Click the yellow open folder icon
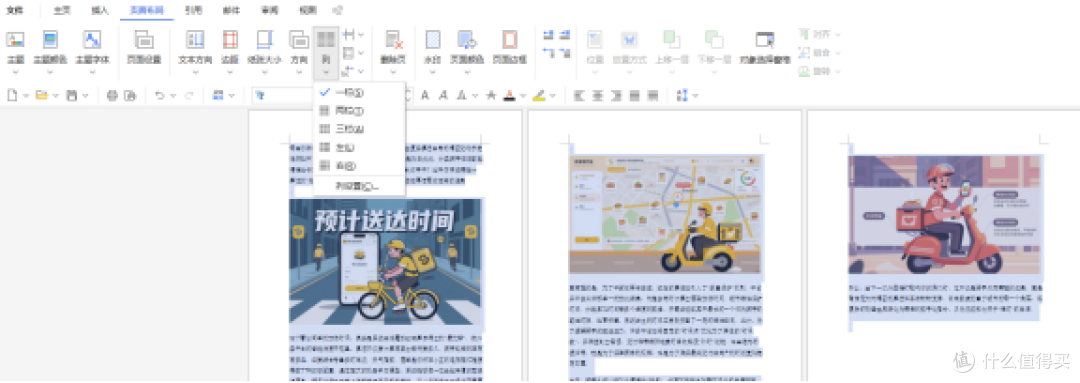This screenshot has height=383, width=1080. click(41, 95)
